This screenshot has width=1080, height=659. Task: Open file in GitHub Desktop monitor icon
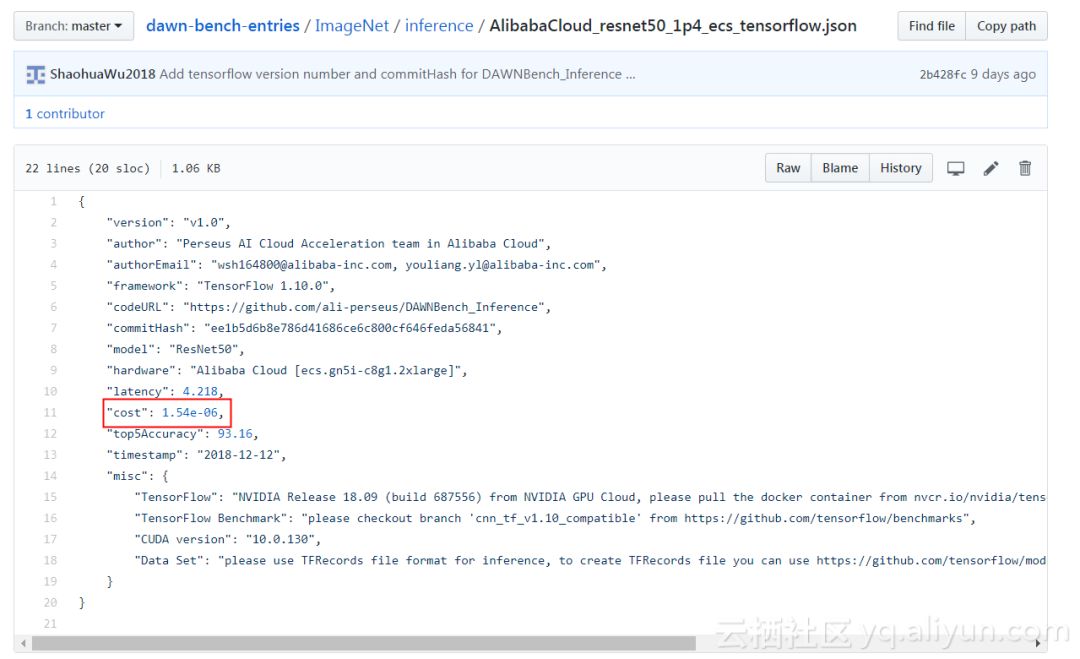[955, 169]
